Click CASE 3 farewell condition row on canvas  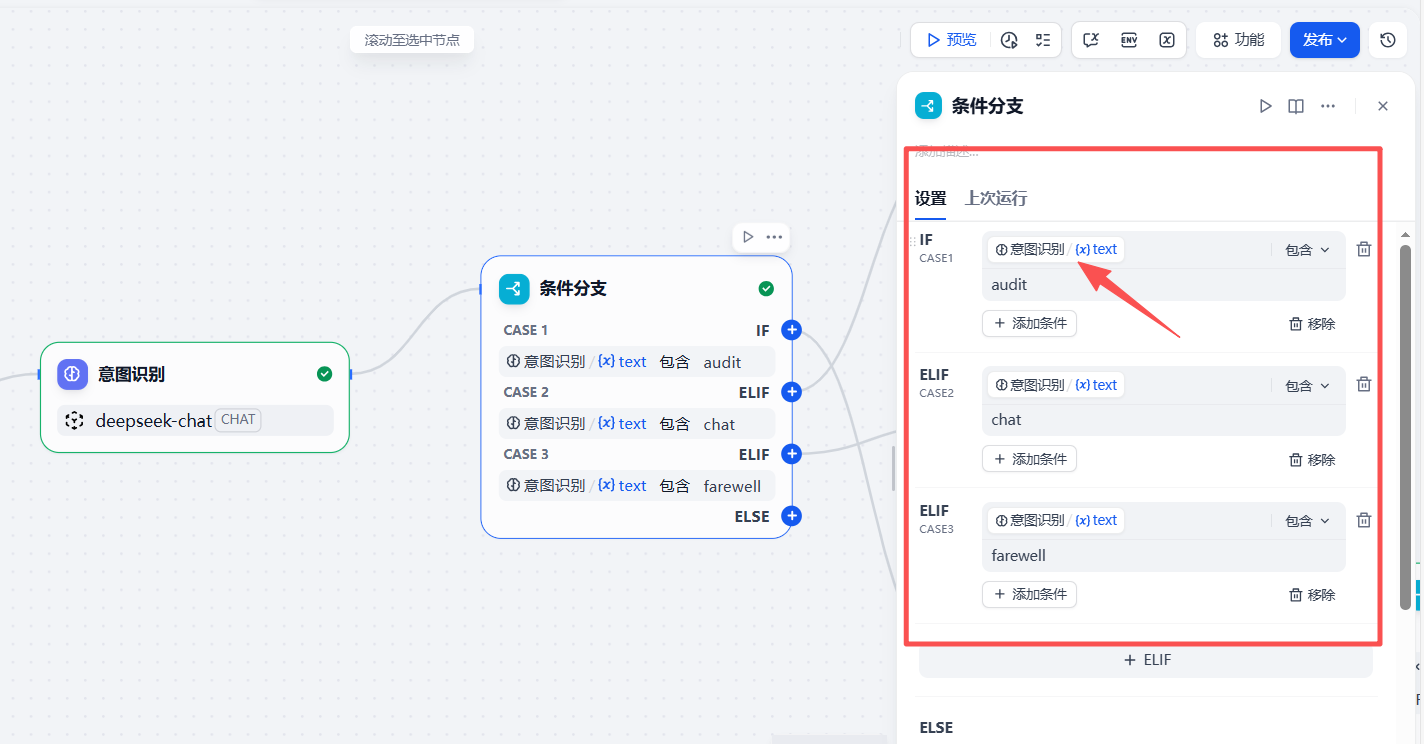(x=637, y=486)
